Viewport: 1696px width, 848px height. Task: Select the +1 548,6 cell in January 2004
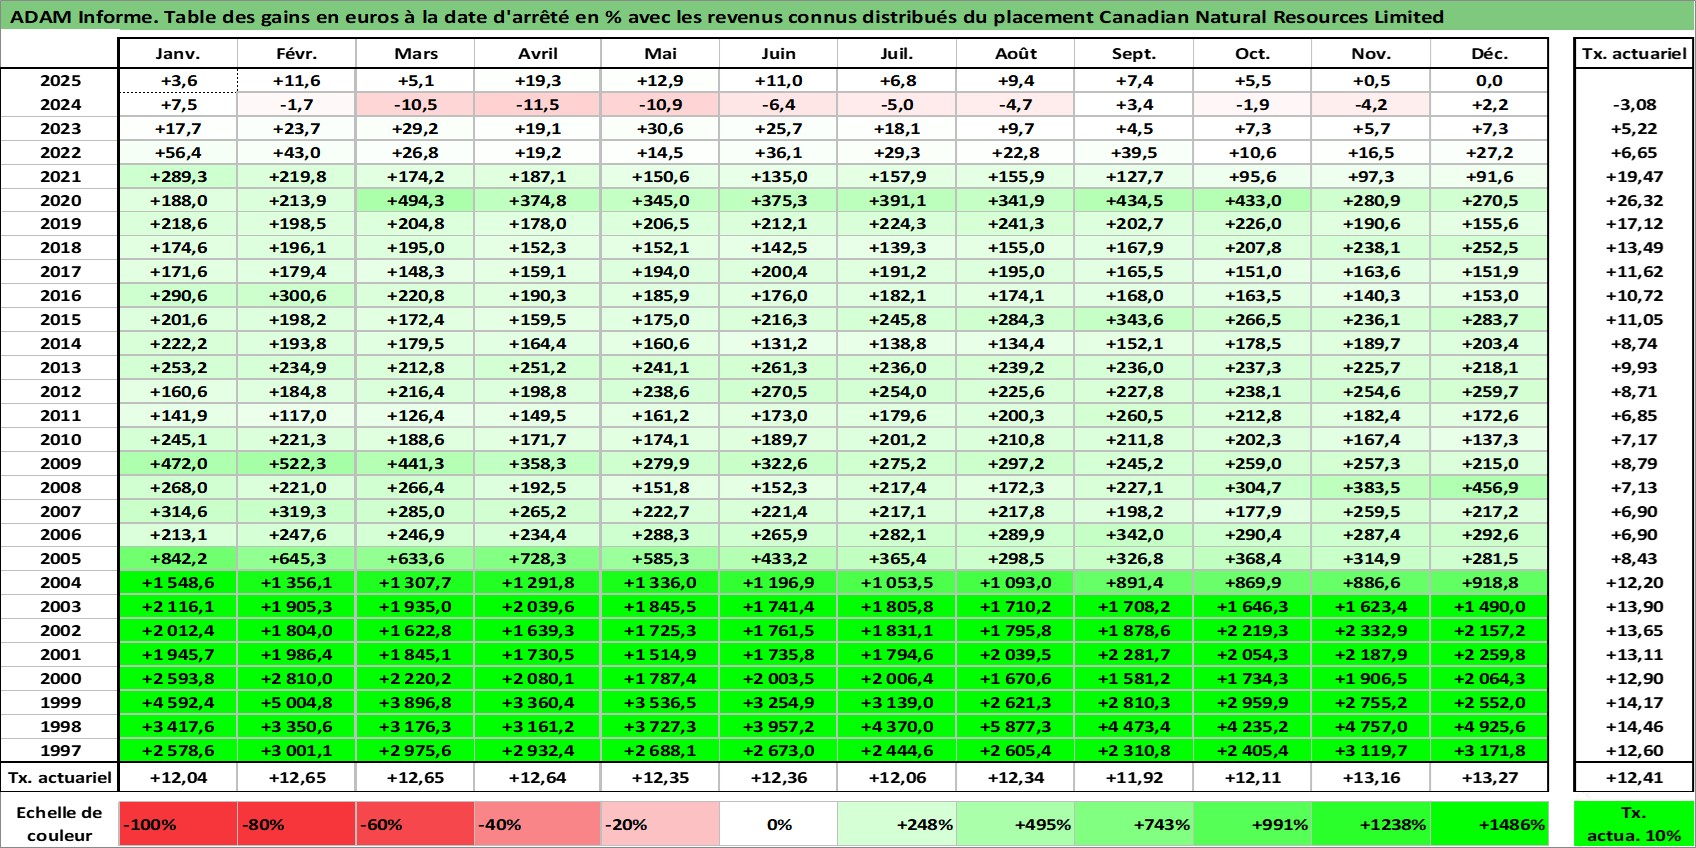tap(178, 583)
